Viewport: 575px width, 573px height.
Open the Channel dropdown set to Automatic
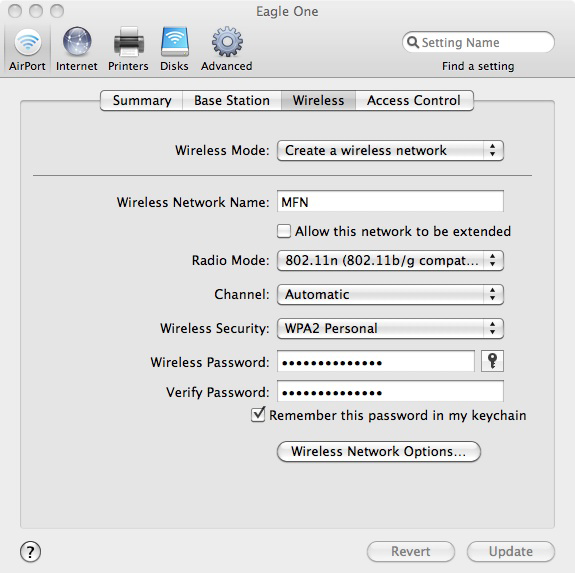click(x=390, y=294)
